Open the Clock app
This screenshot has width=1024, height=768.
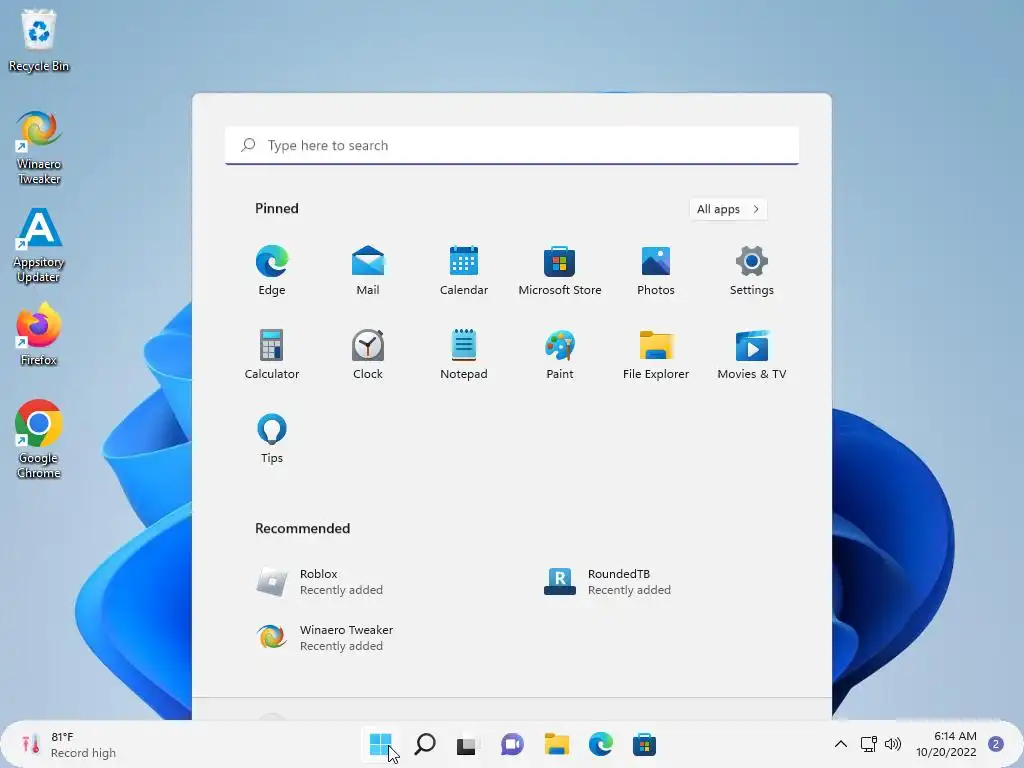click(368, 355)
